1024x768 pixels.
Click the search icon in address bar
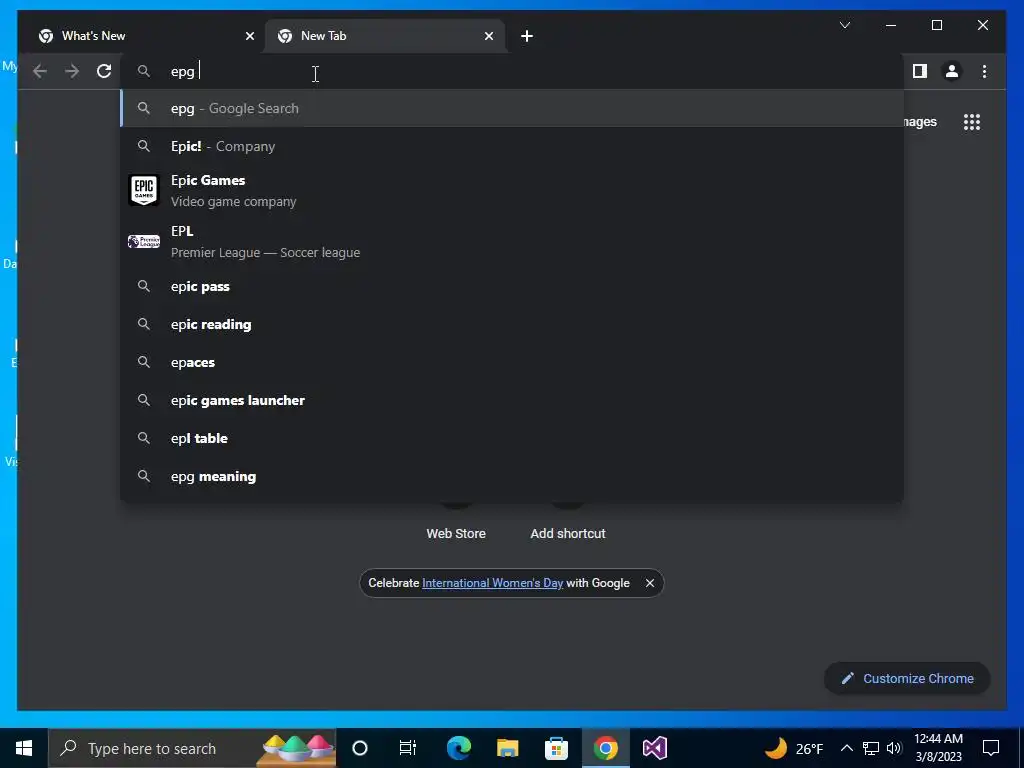[x=144, y=71]
